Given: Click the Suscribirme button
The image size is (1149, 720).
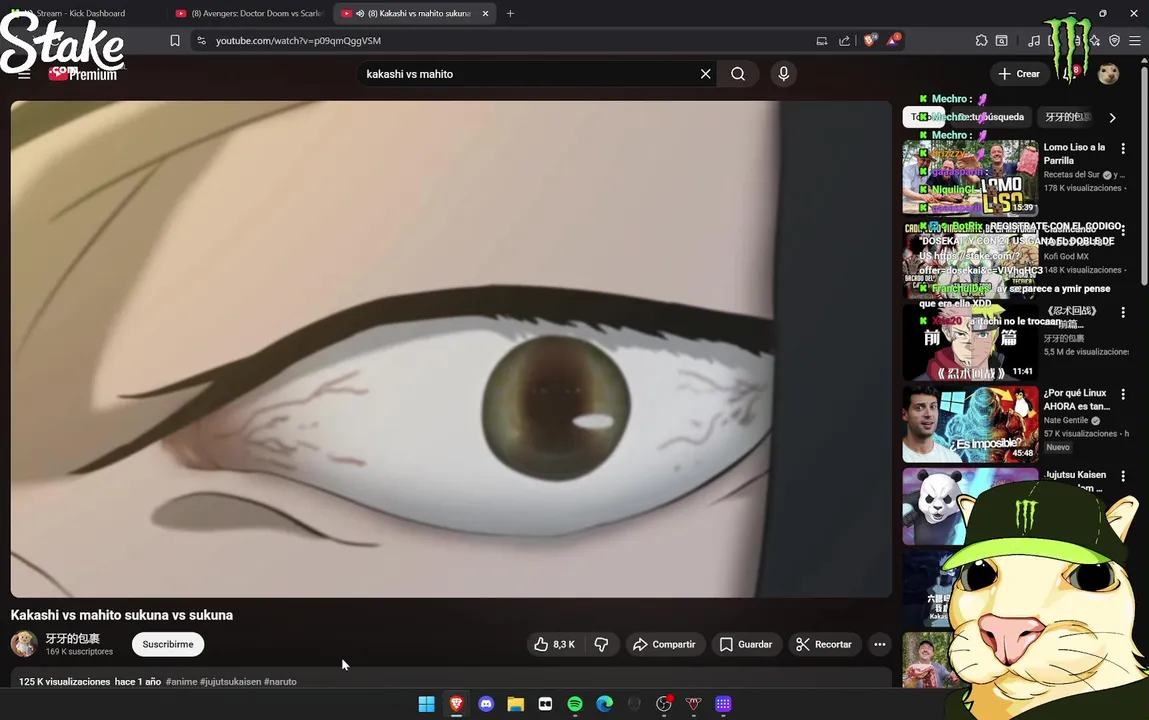Looking at the screenshot, I should (168, 645).
